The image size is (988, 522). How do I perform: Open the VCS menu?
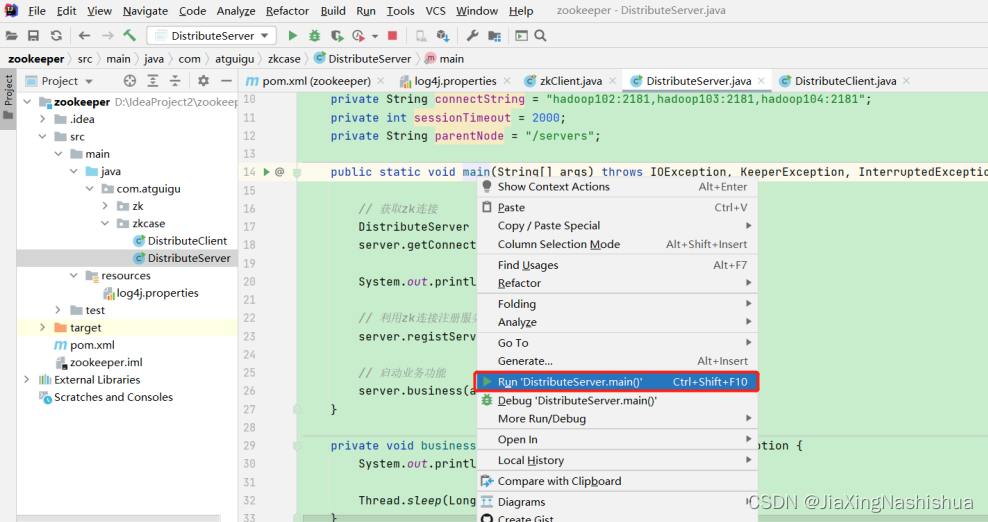(435, 11)
